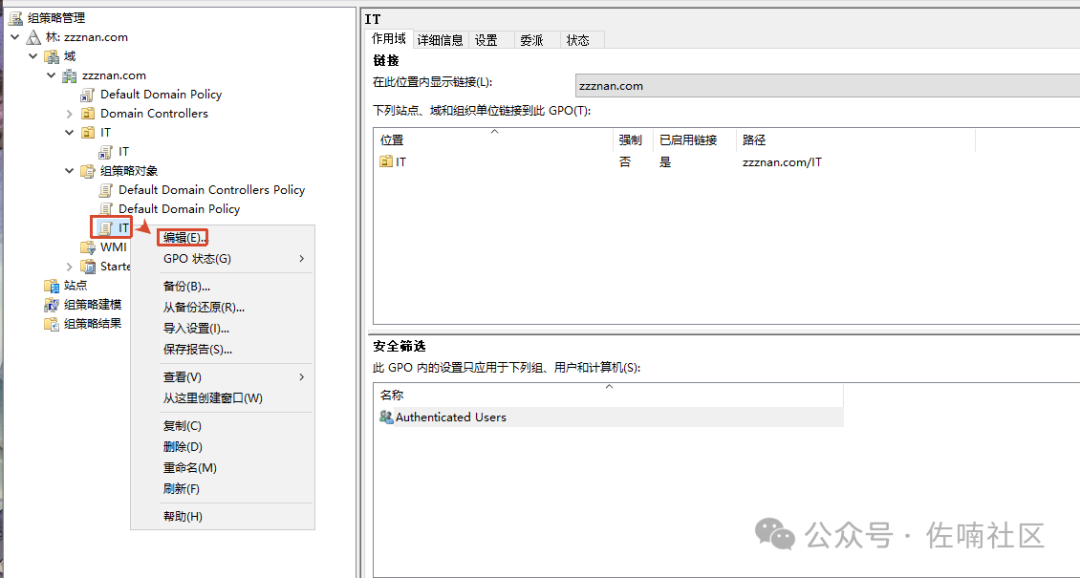The image size is (1080, 578).
Task: Choose 帮助(H) in the context menu
Action: point(183,517)
